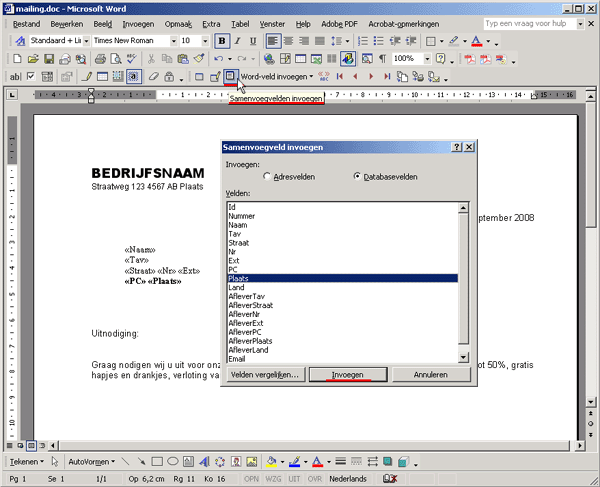Select the Databasevelden radio button
600x487 pixels.
point(357,177)
